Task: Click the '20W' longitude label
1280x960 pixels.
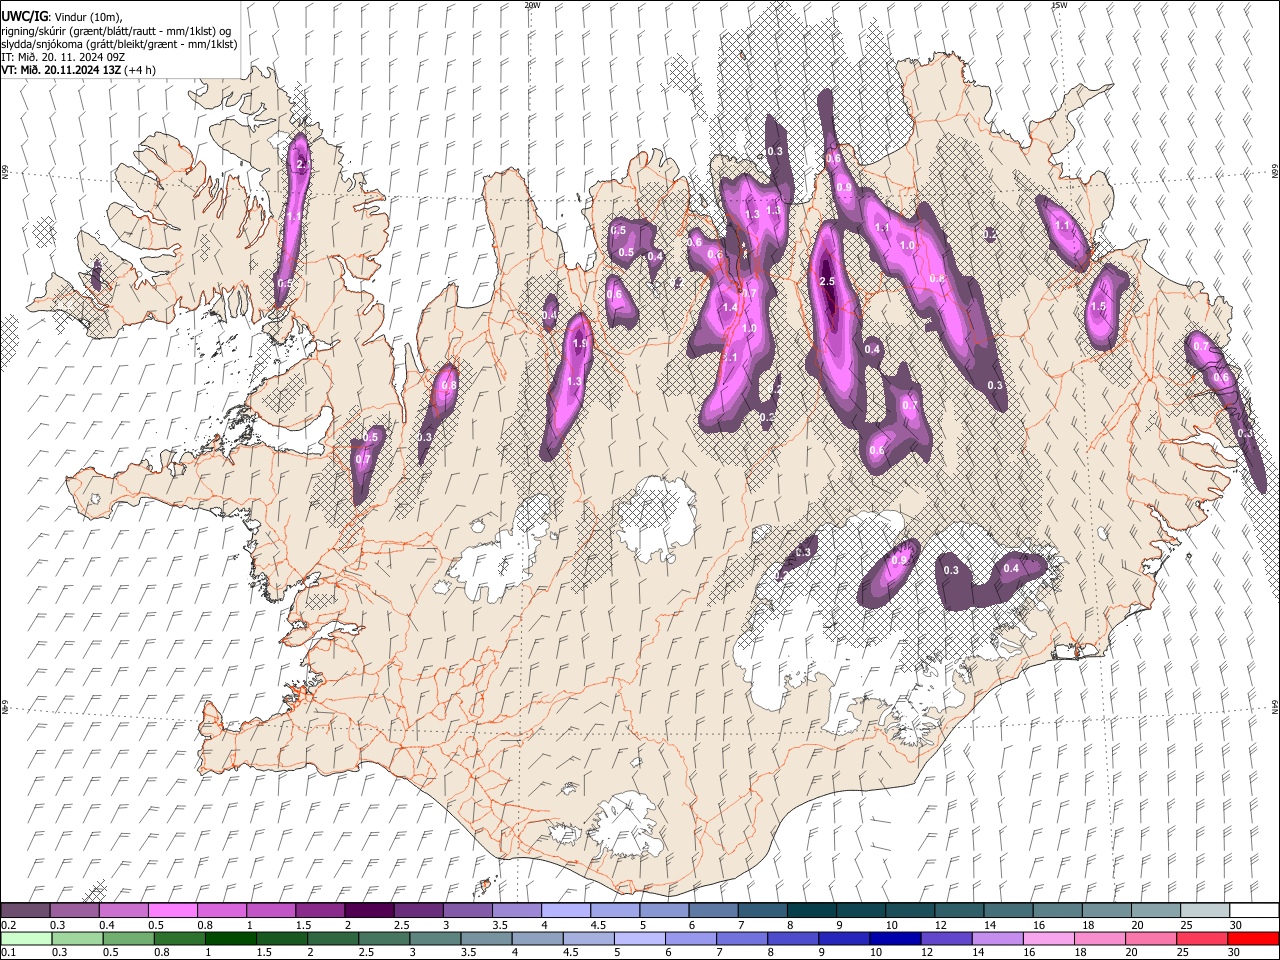Action: (532, 5)
